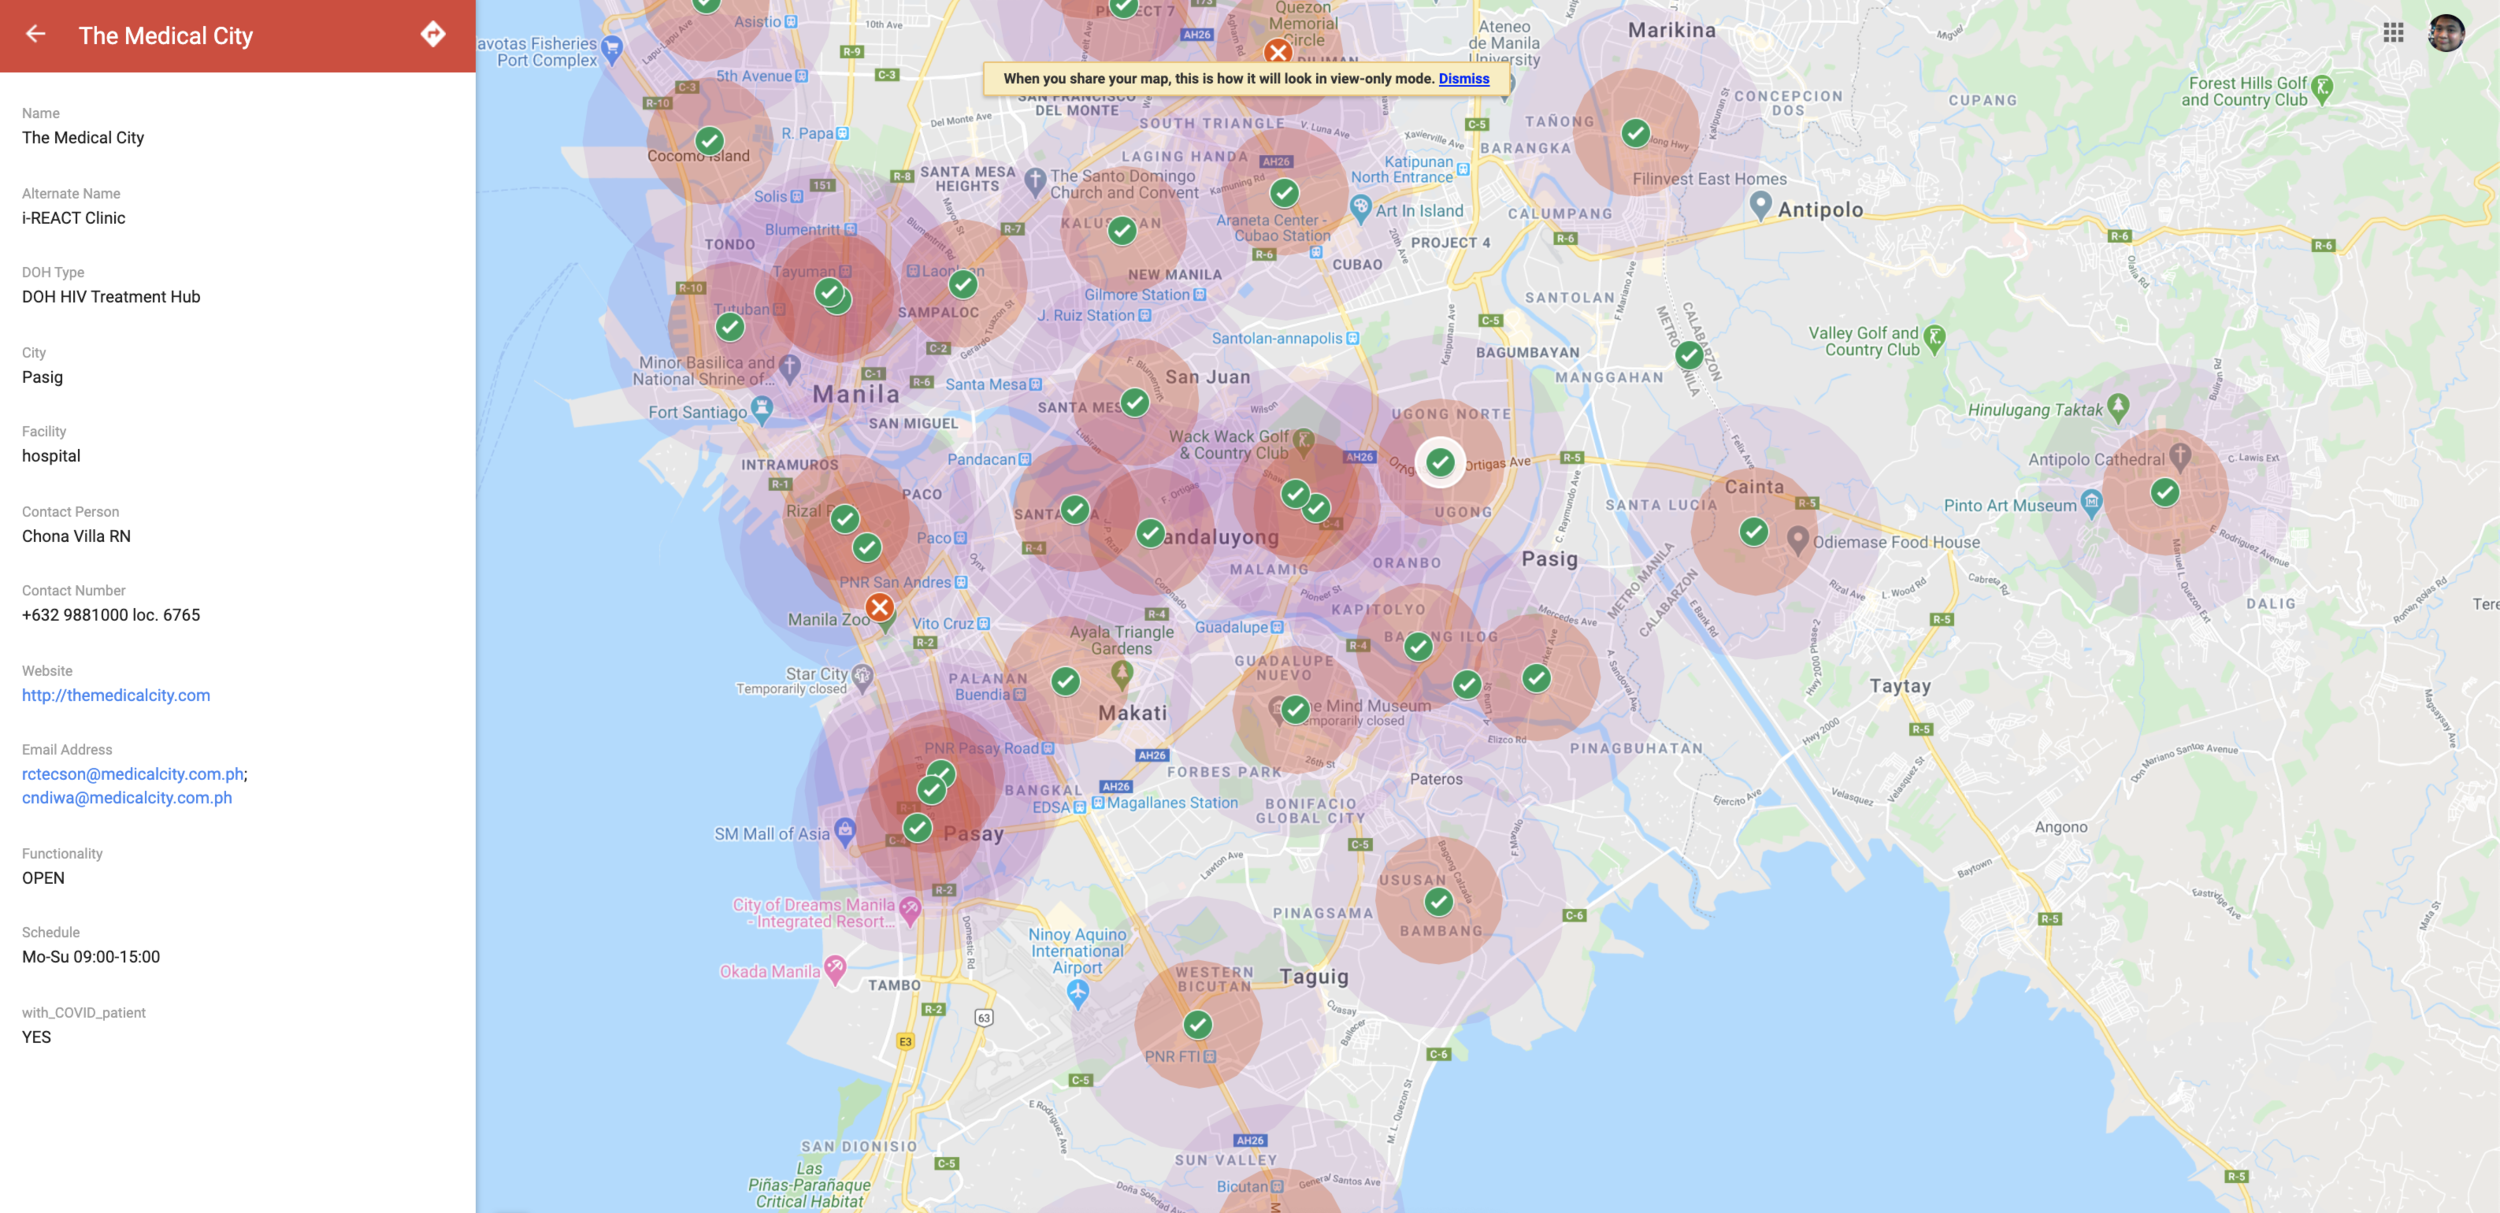2500x1213 pixels.
Task: Open directions for The Medical City
Action: pyautogui.click(x=433, y=34)
